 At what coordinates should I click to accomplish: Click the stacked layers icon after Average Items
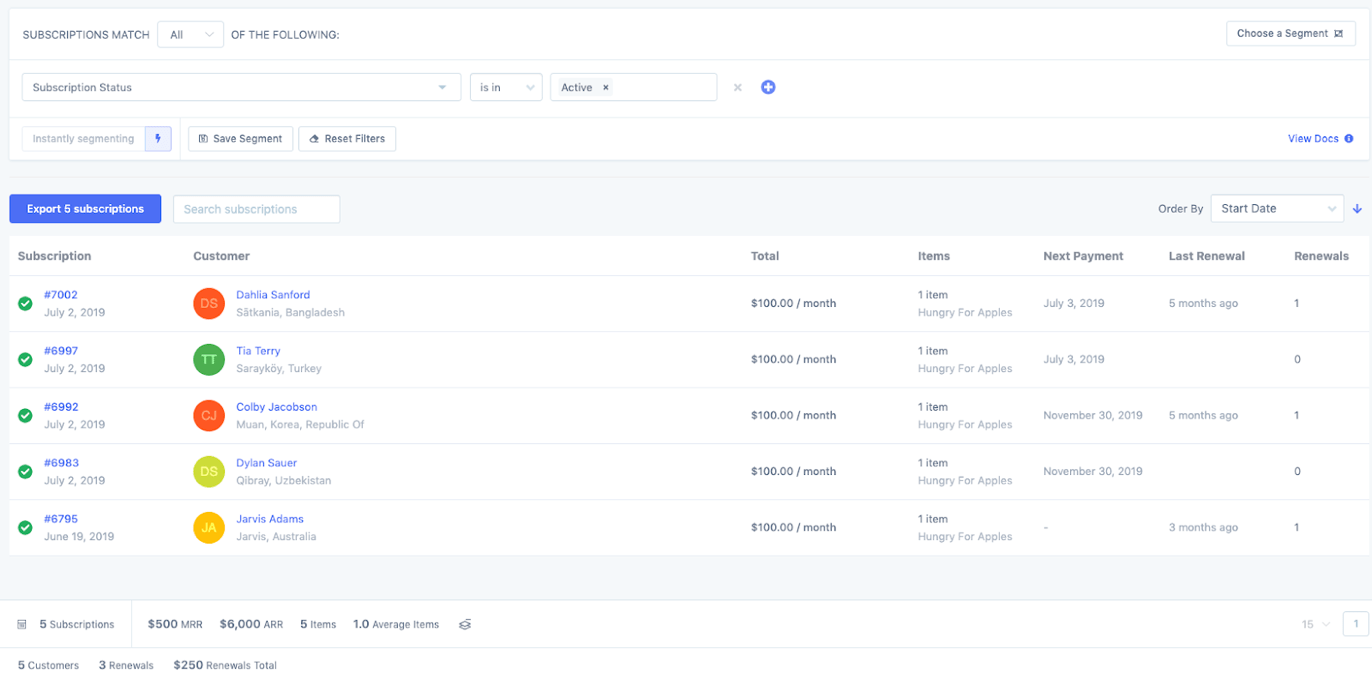tap(464, 624)
